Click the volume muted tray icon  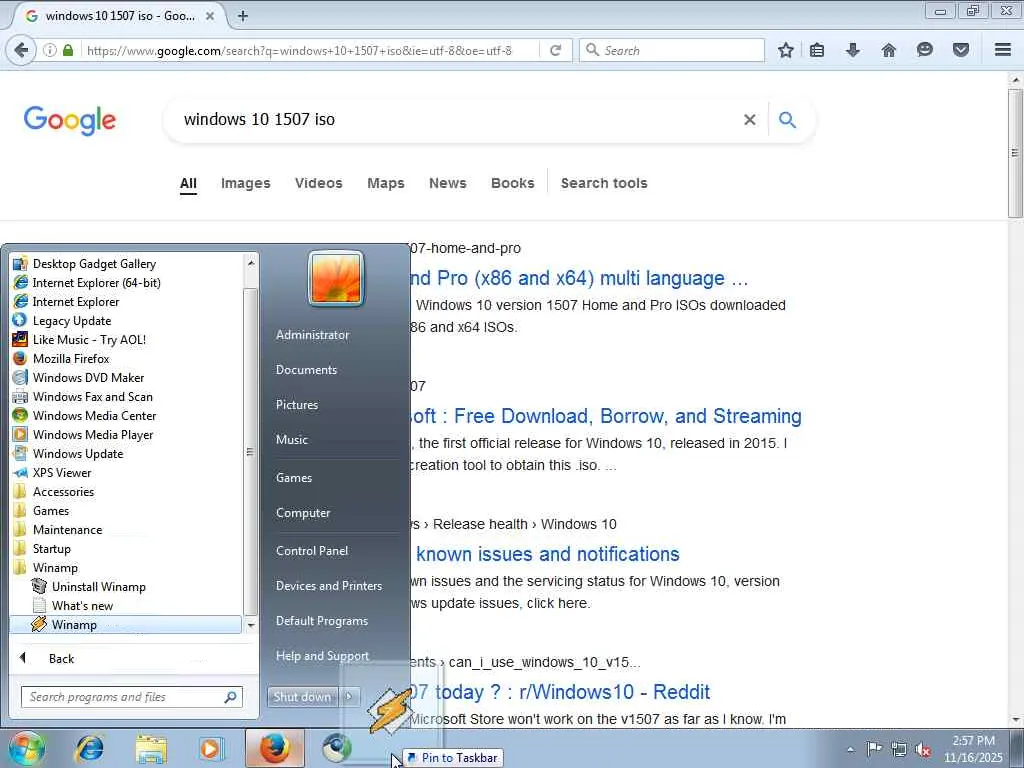coord(923,750)
